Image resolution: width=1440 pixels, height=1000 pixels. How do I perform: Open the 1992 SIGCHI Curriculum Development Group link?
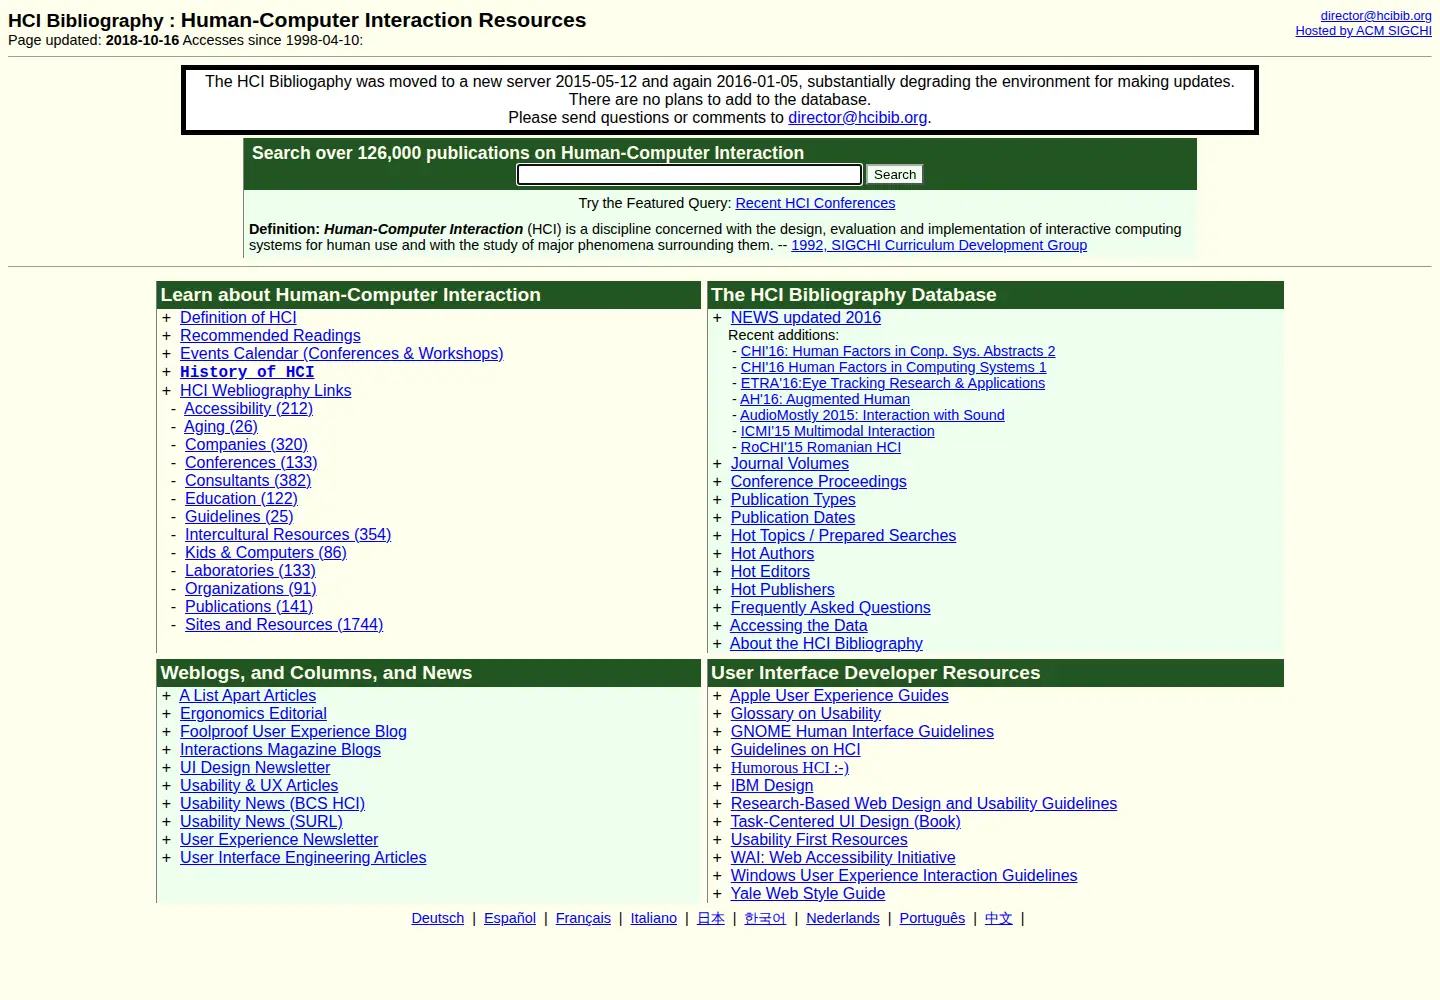pos(939,245)
